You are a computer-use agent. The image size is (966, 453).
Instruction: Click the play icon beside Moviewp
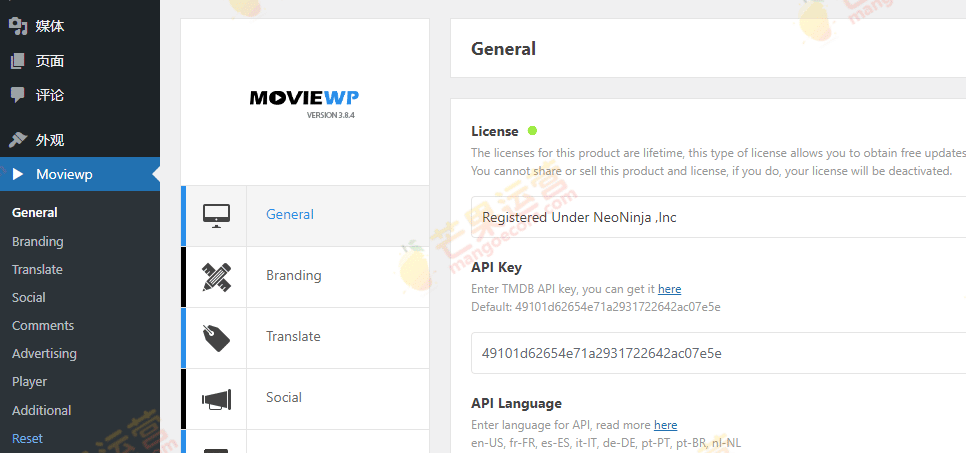point(18,174)
